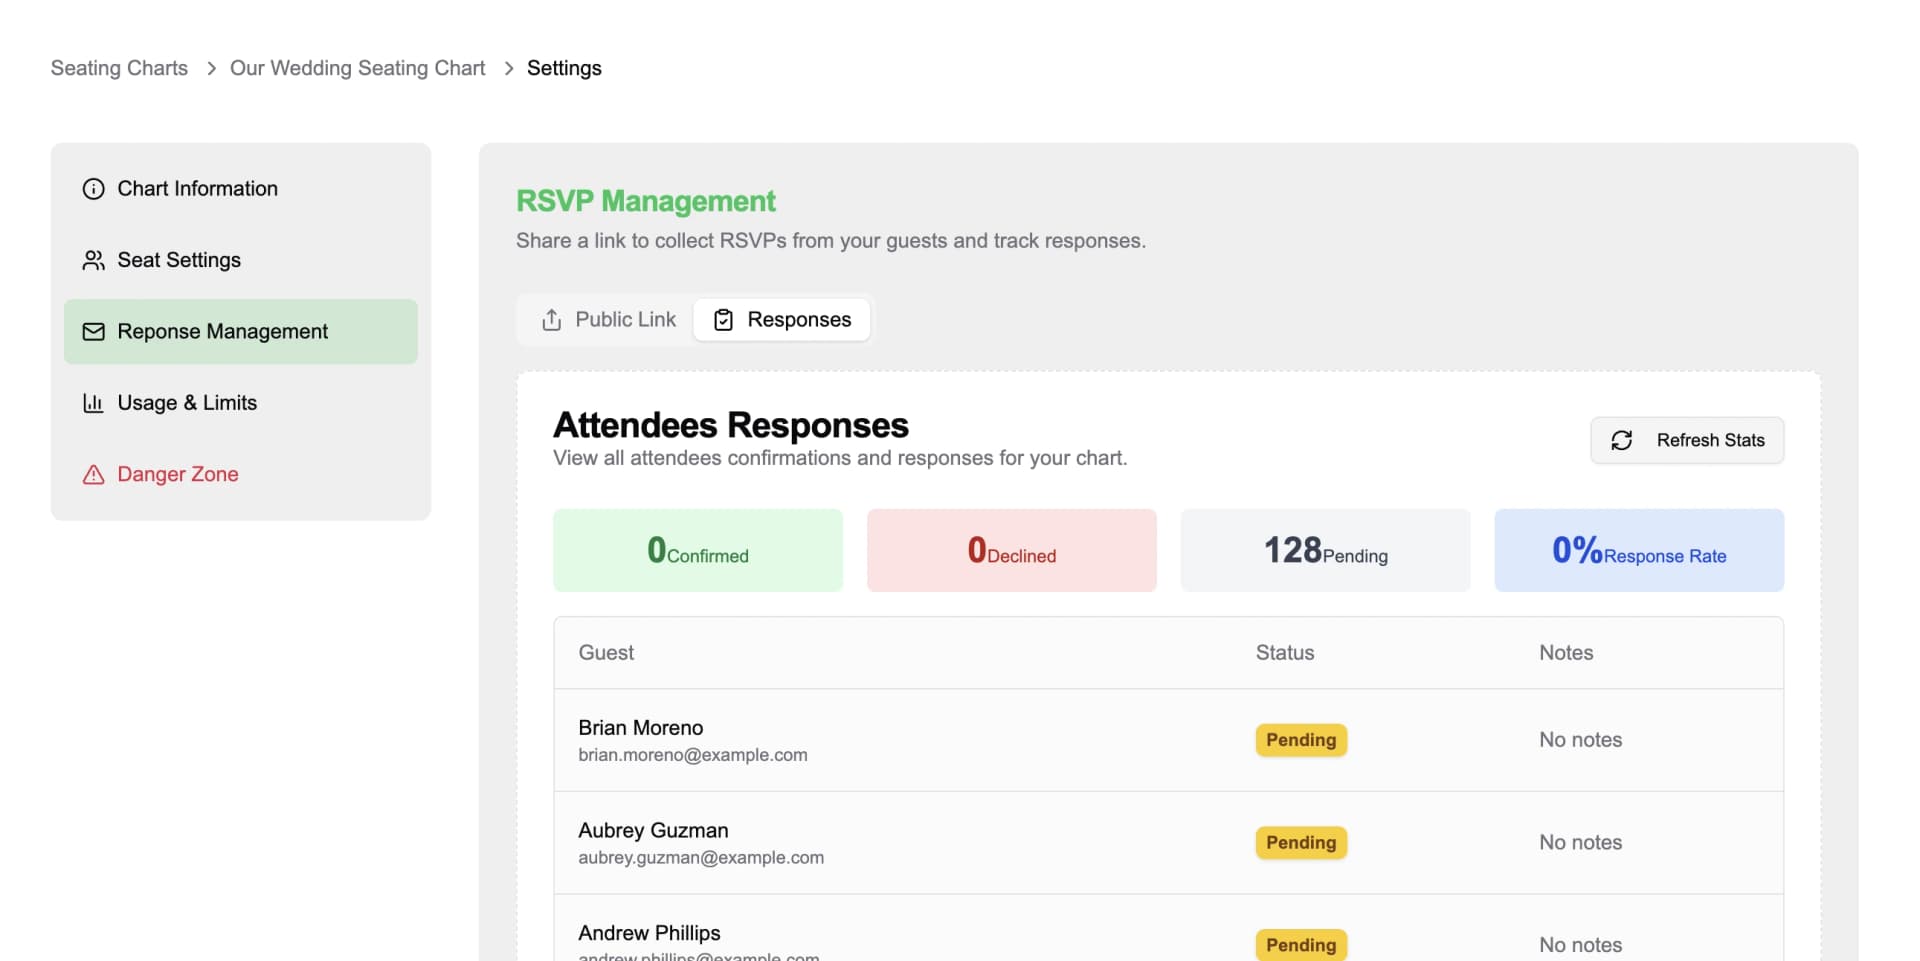Click the blue Response Rate card
Image resolution: width=1920 pixels, height=961 pixels.
(1638, 550)
